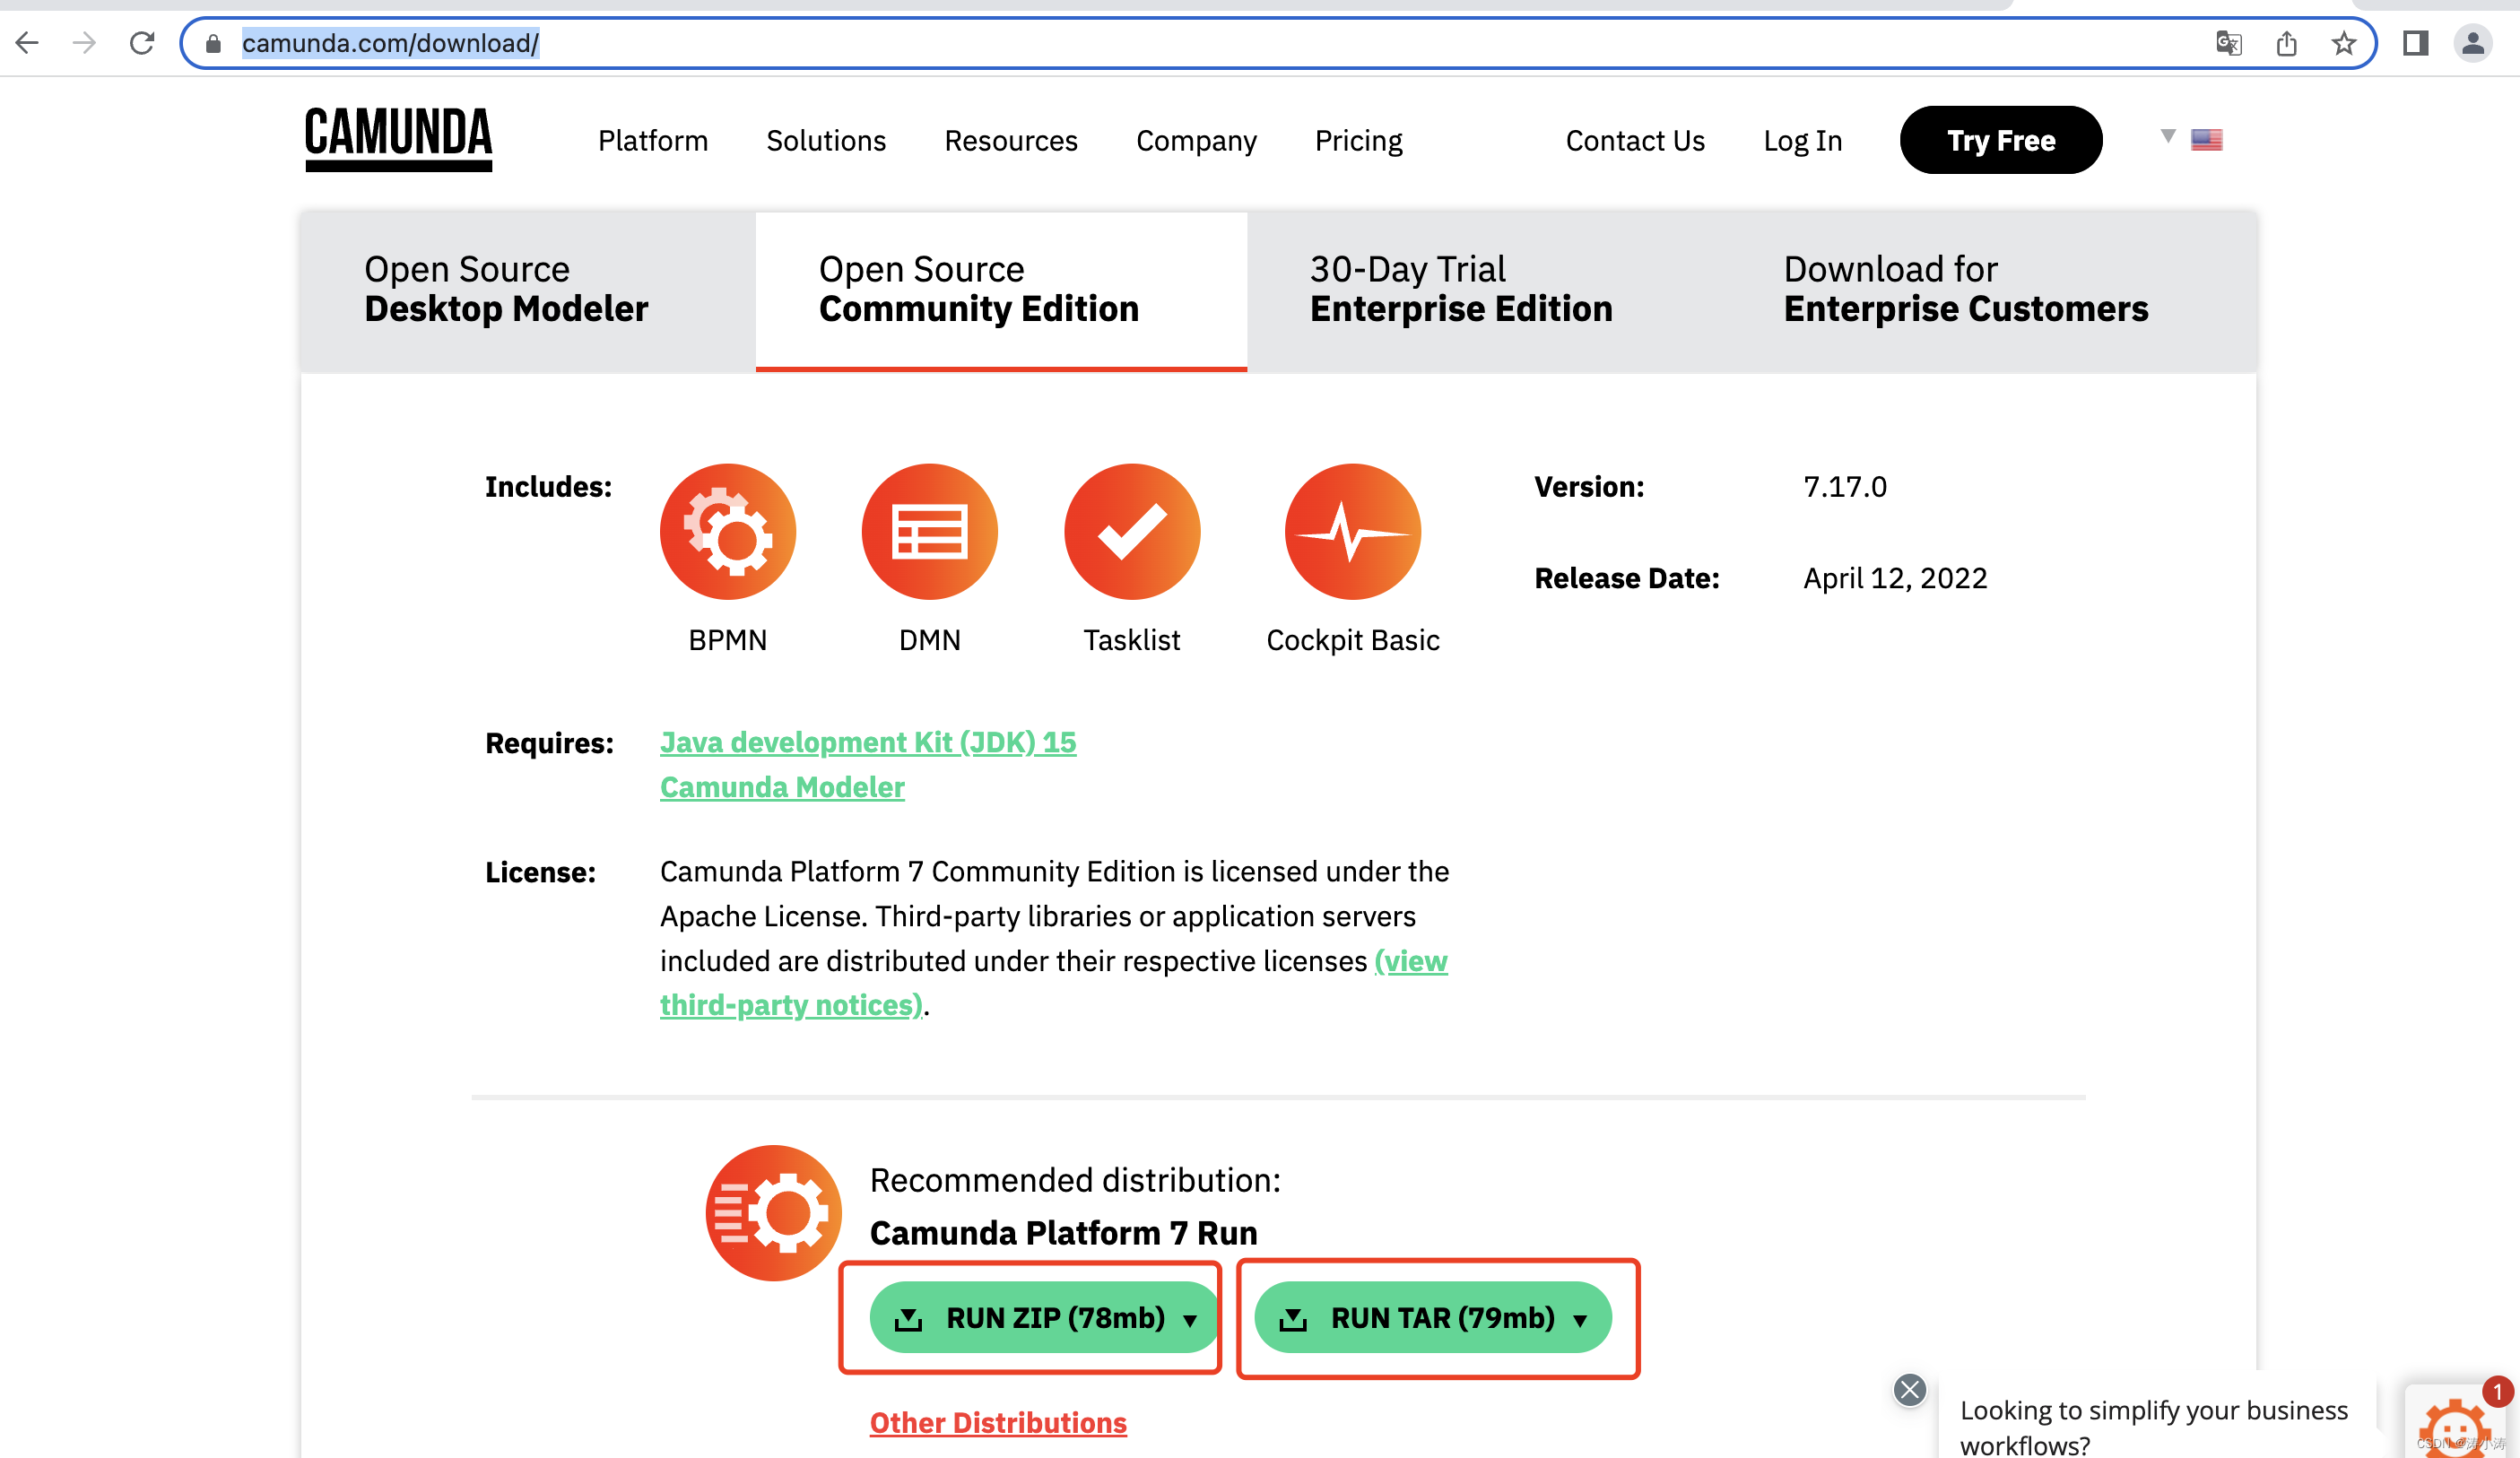Image resolution: width=2520 pixels, height=1458 pixels.
Task: Expand the RUN ZIP dropdown arrow
Action: coord(1190,1321)
